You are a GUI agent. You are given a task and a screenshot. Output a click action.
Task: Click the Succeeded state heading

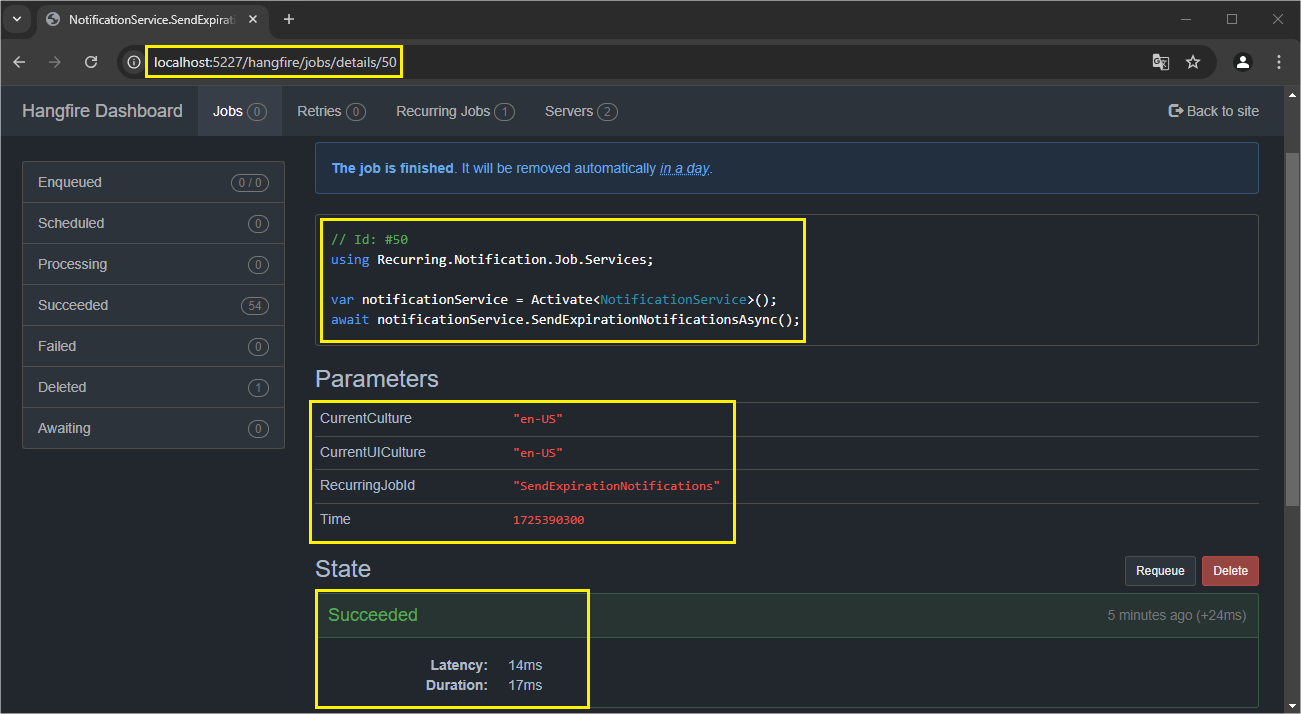373,615
